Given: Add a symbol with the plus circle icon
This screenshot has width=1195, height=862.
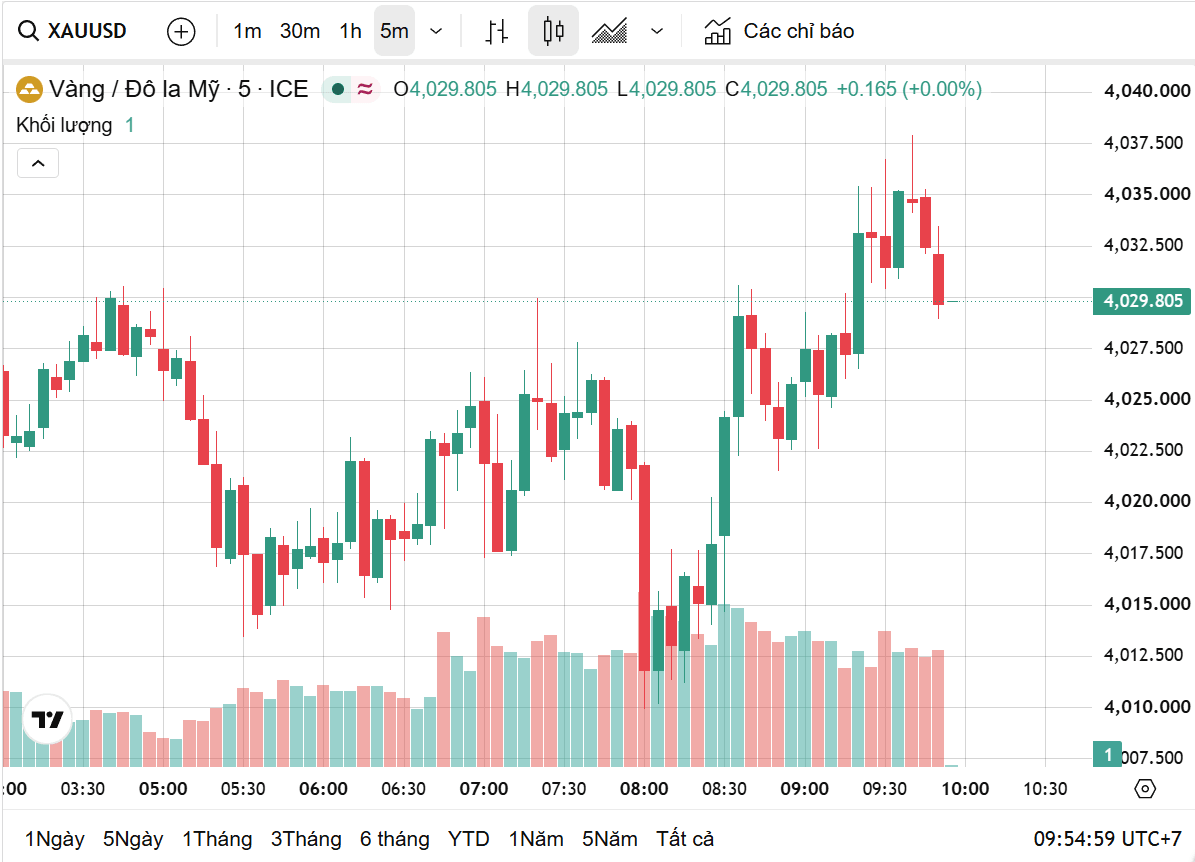Looking at the screenshot, I should [181, 31].
